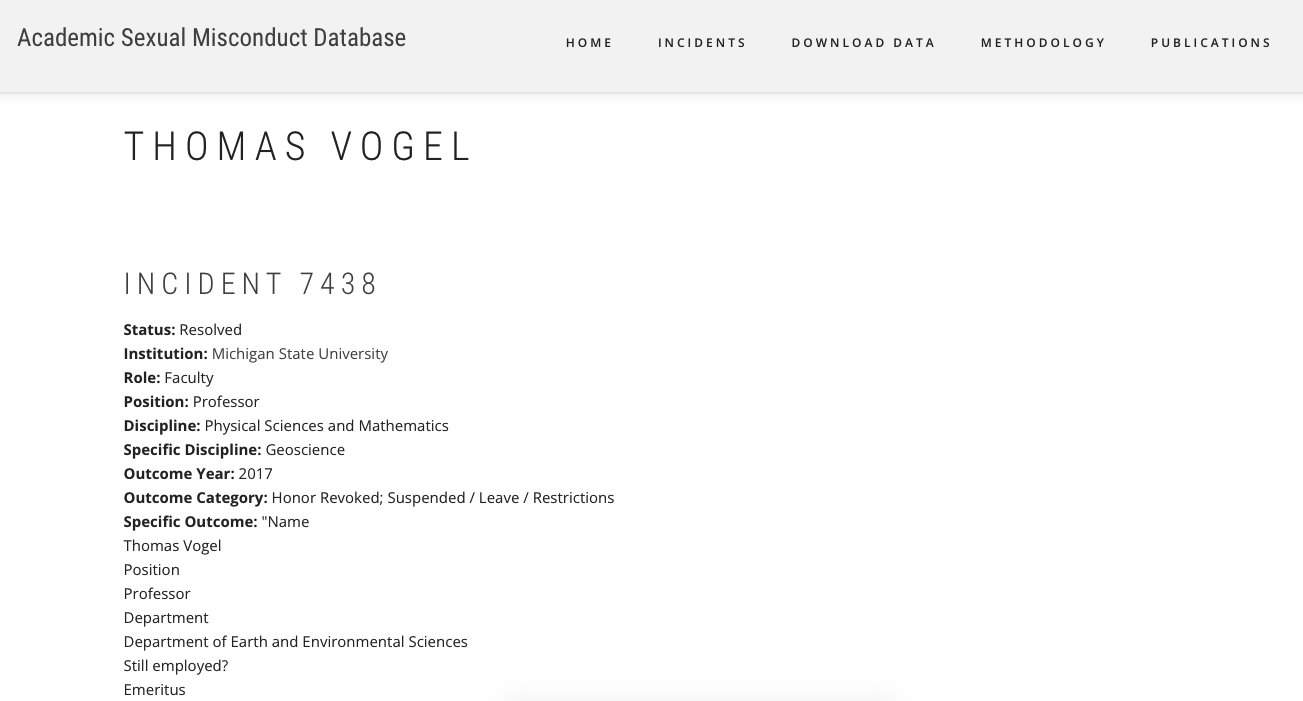Click Physical Sciences and Mathematics discipline text
This screenshot has width=1303, height=701.
point(326,426)
